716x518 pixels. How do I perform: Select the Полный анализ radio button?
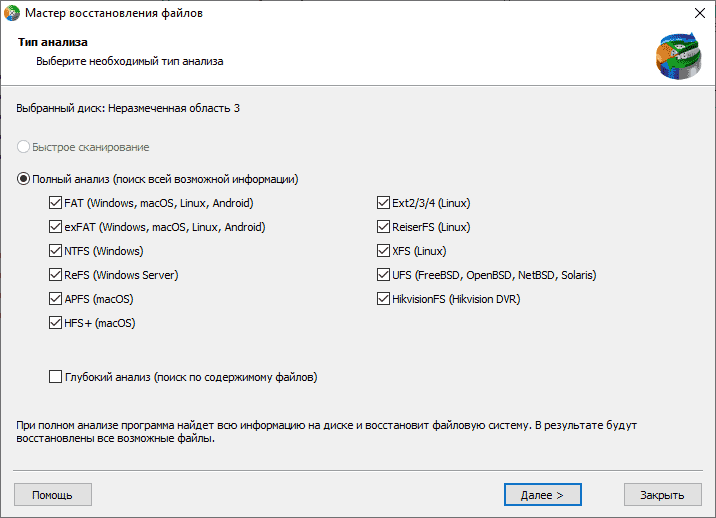[23, 179]
